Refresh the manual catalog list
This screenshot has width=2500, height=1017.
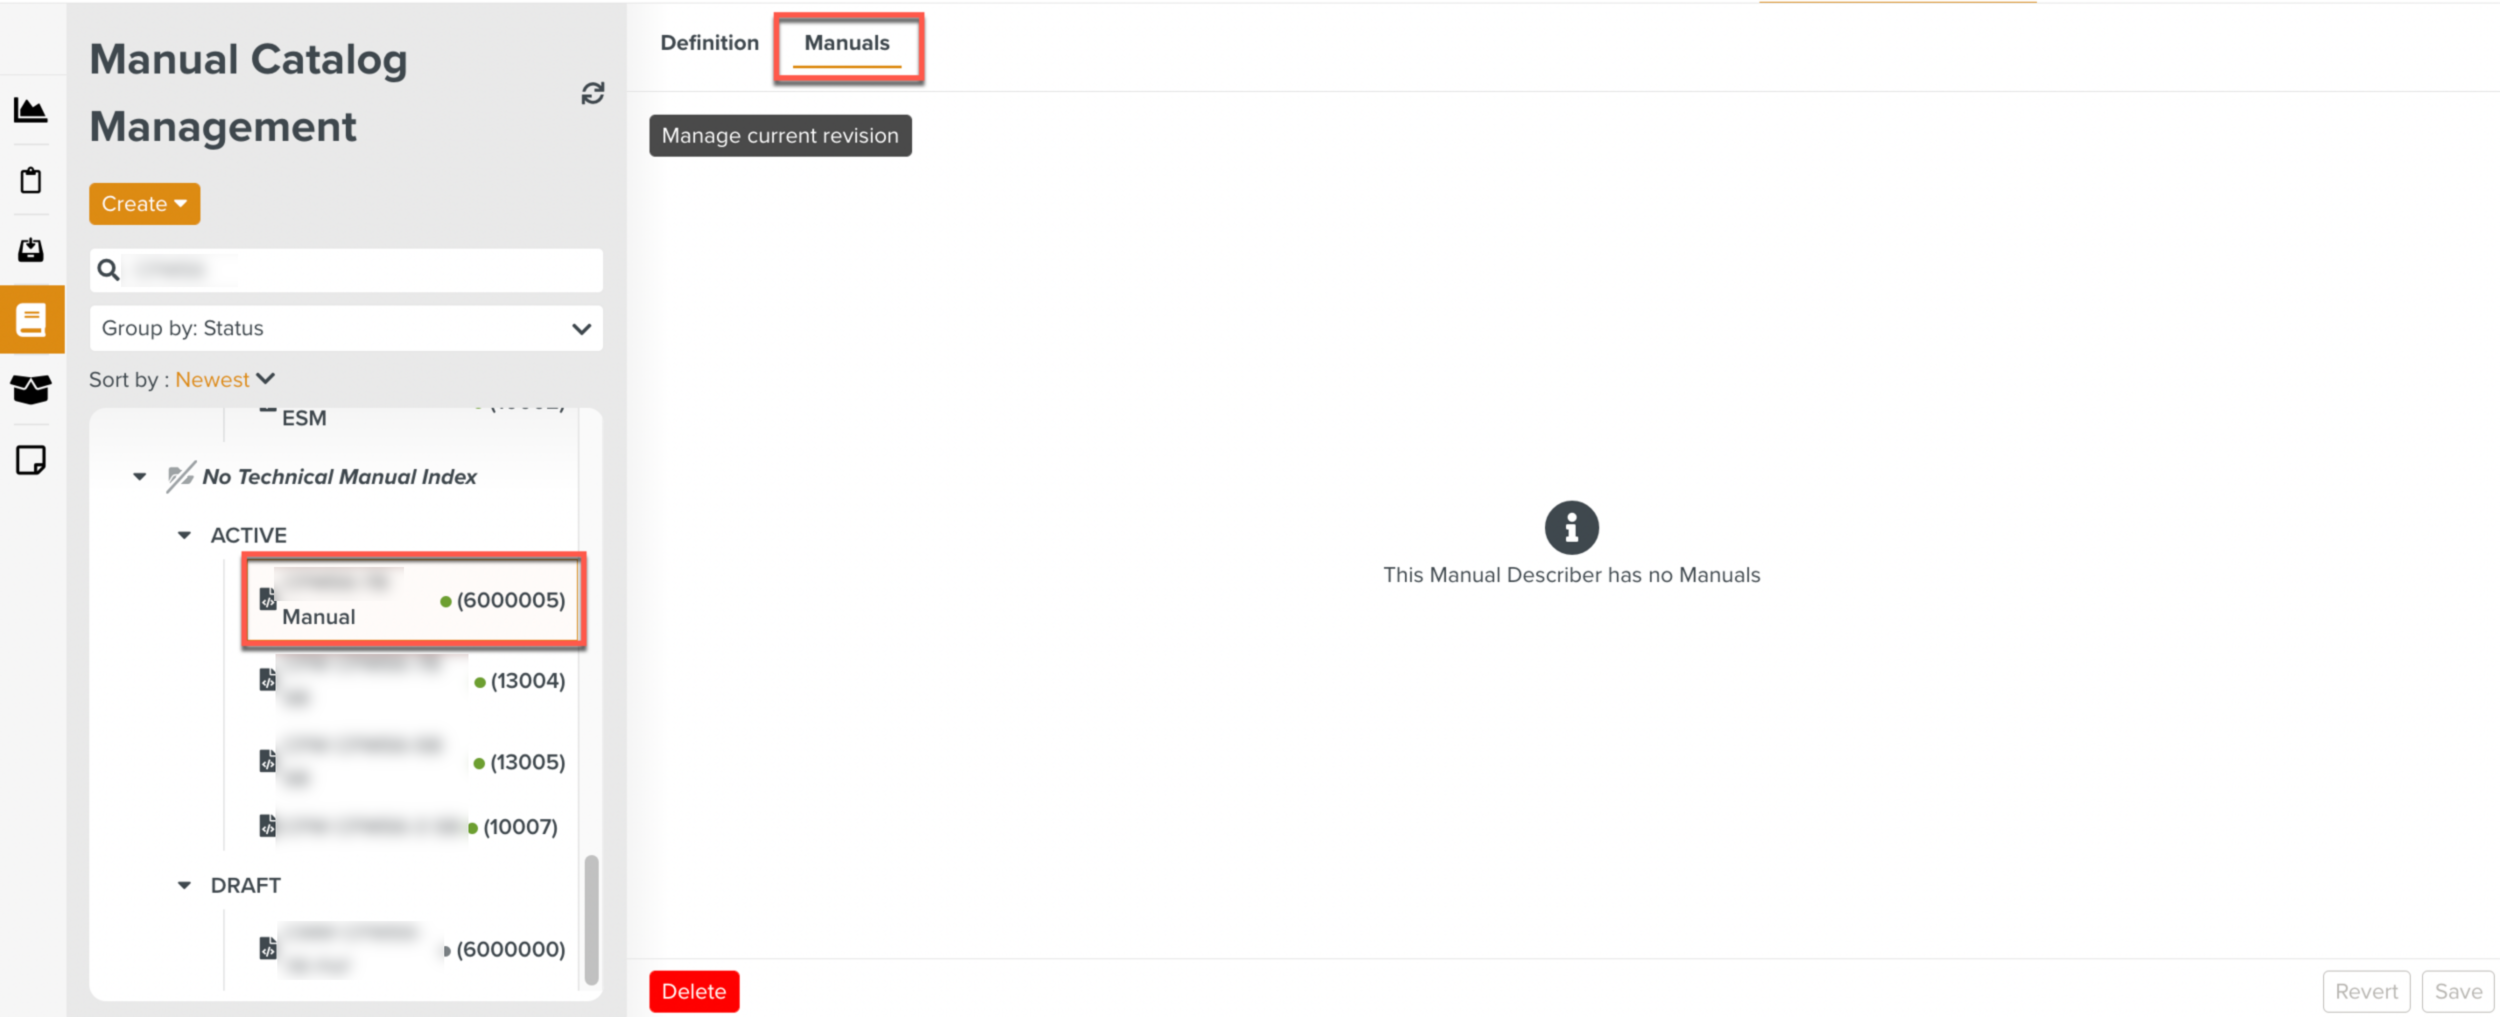pos(592,93)
